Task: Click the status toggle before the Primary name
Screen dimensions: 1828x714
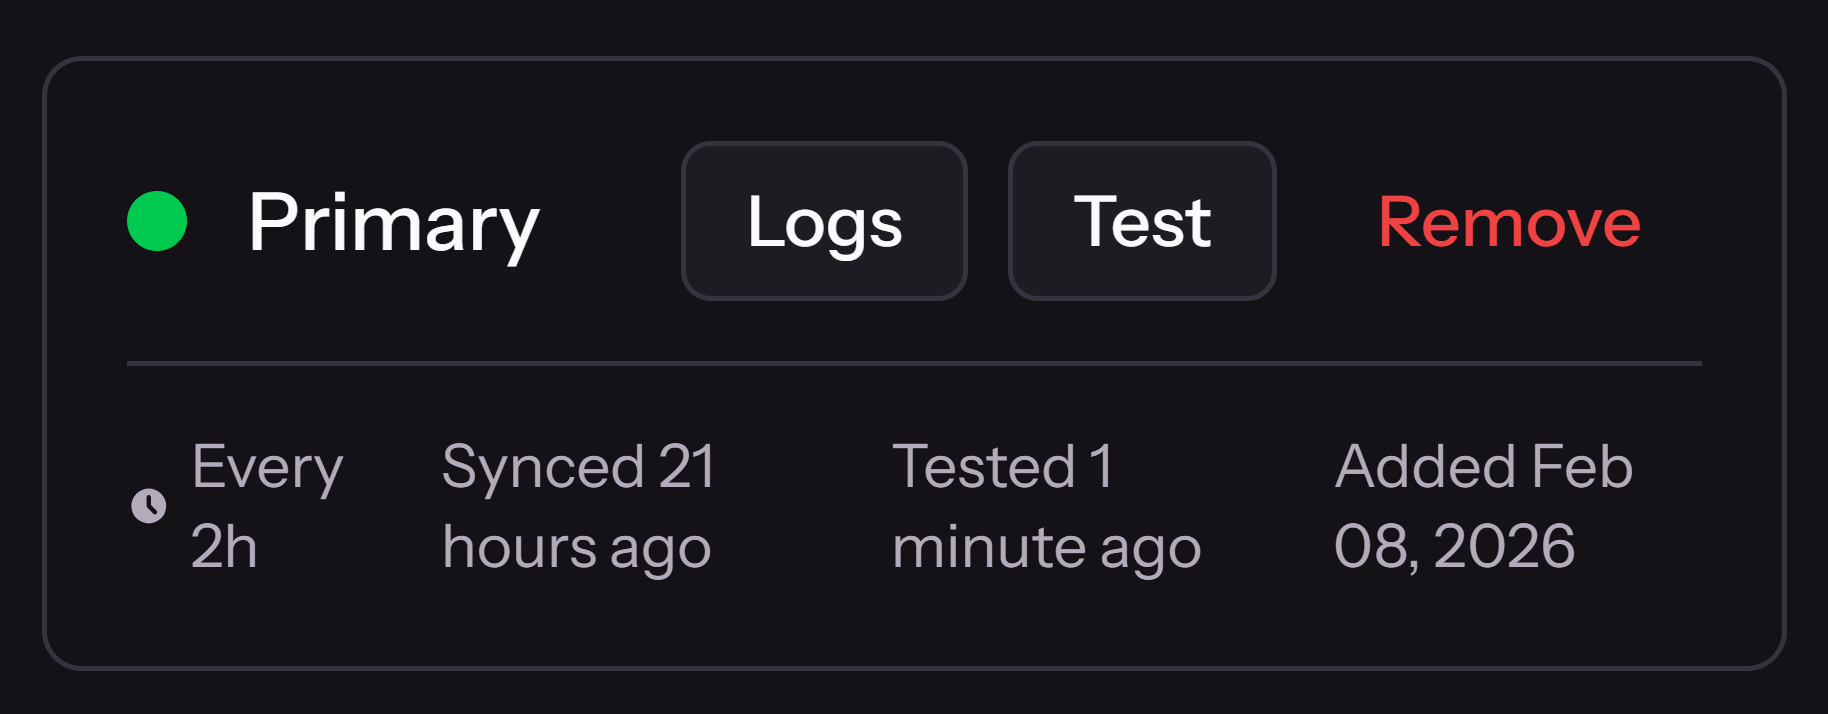Action: (x=155, y=222)
